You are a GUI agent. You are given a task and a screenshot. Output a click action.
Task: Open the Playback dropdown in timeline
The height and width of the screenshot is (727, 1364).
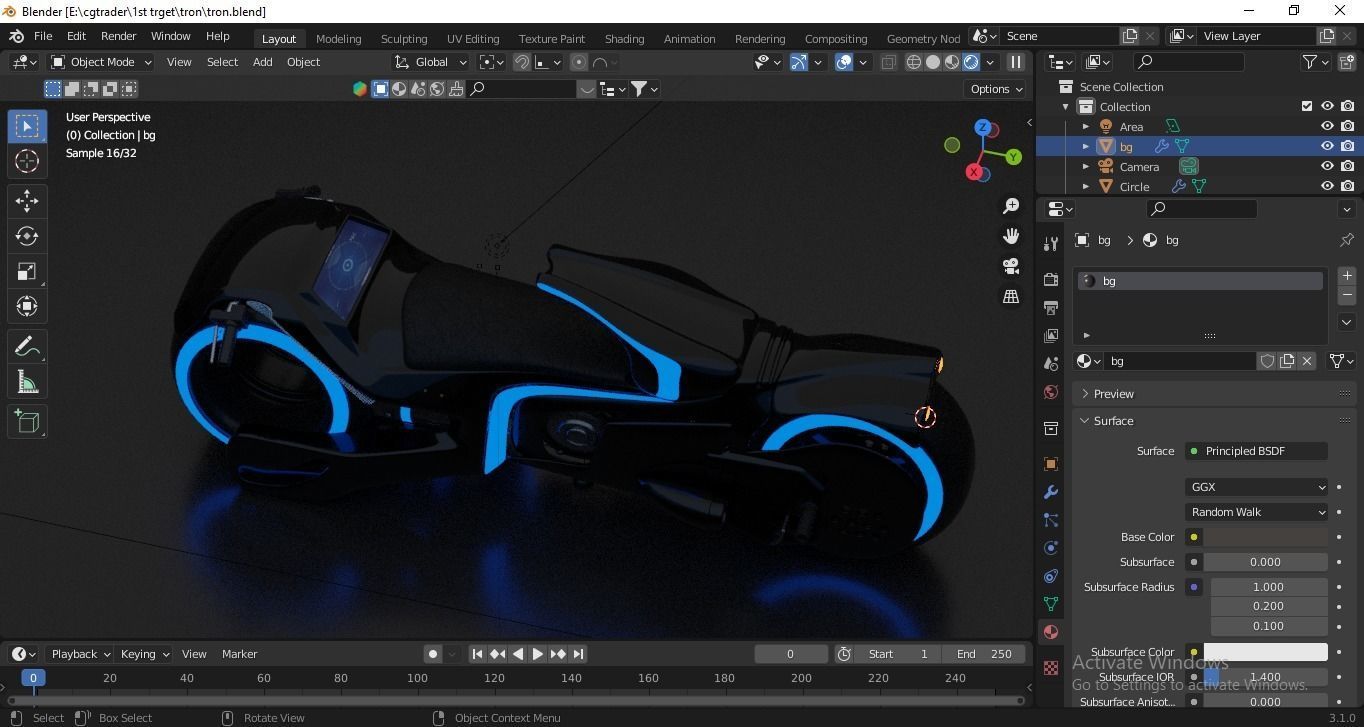81,654
